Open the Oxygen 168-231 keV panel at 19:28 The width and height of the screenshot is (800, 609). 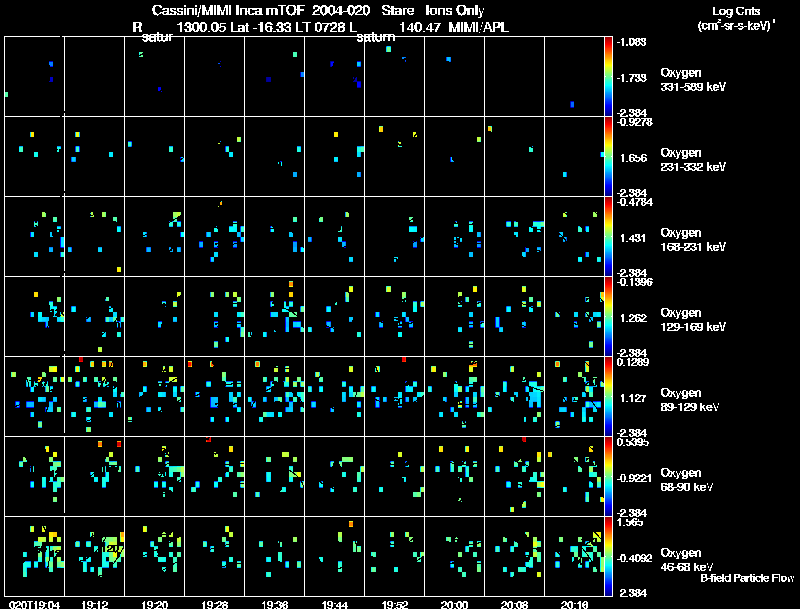214,236
